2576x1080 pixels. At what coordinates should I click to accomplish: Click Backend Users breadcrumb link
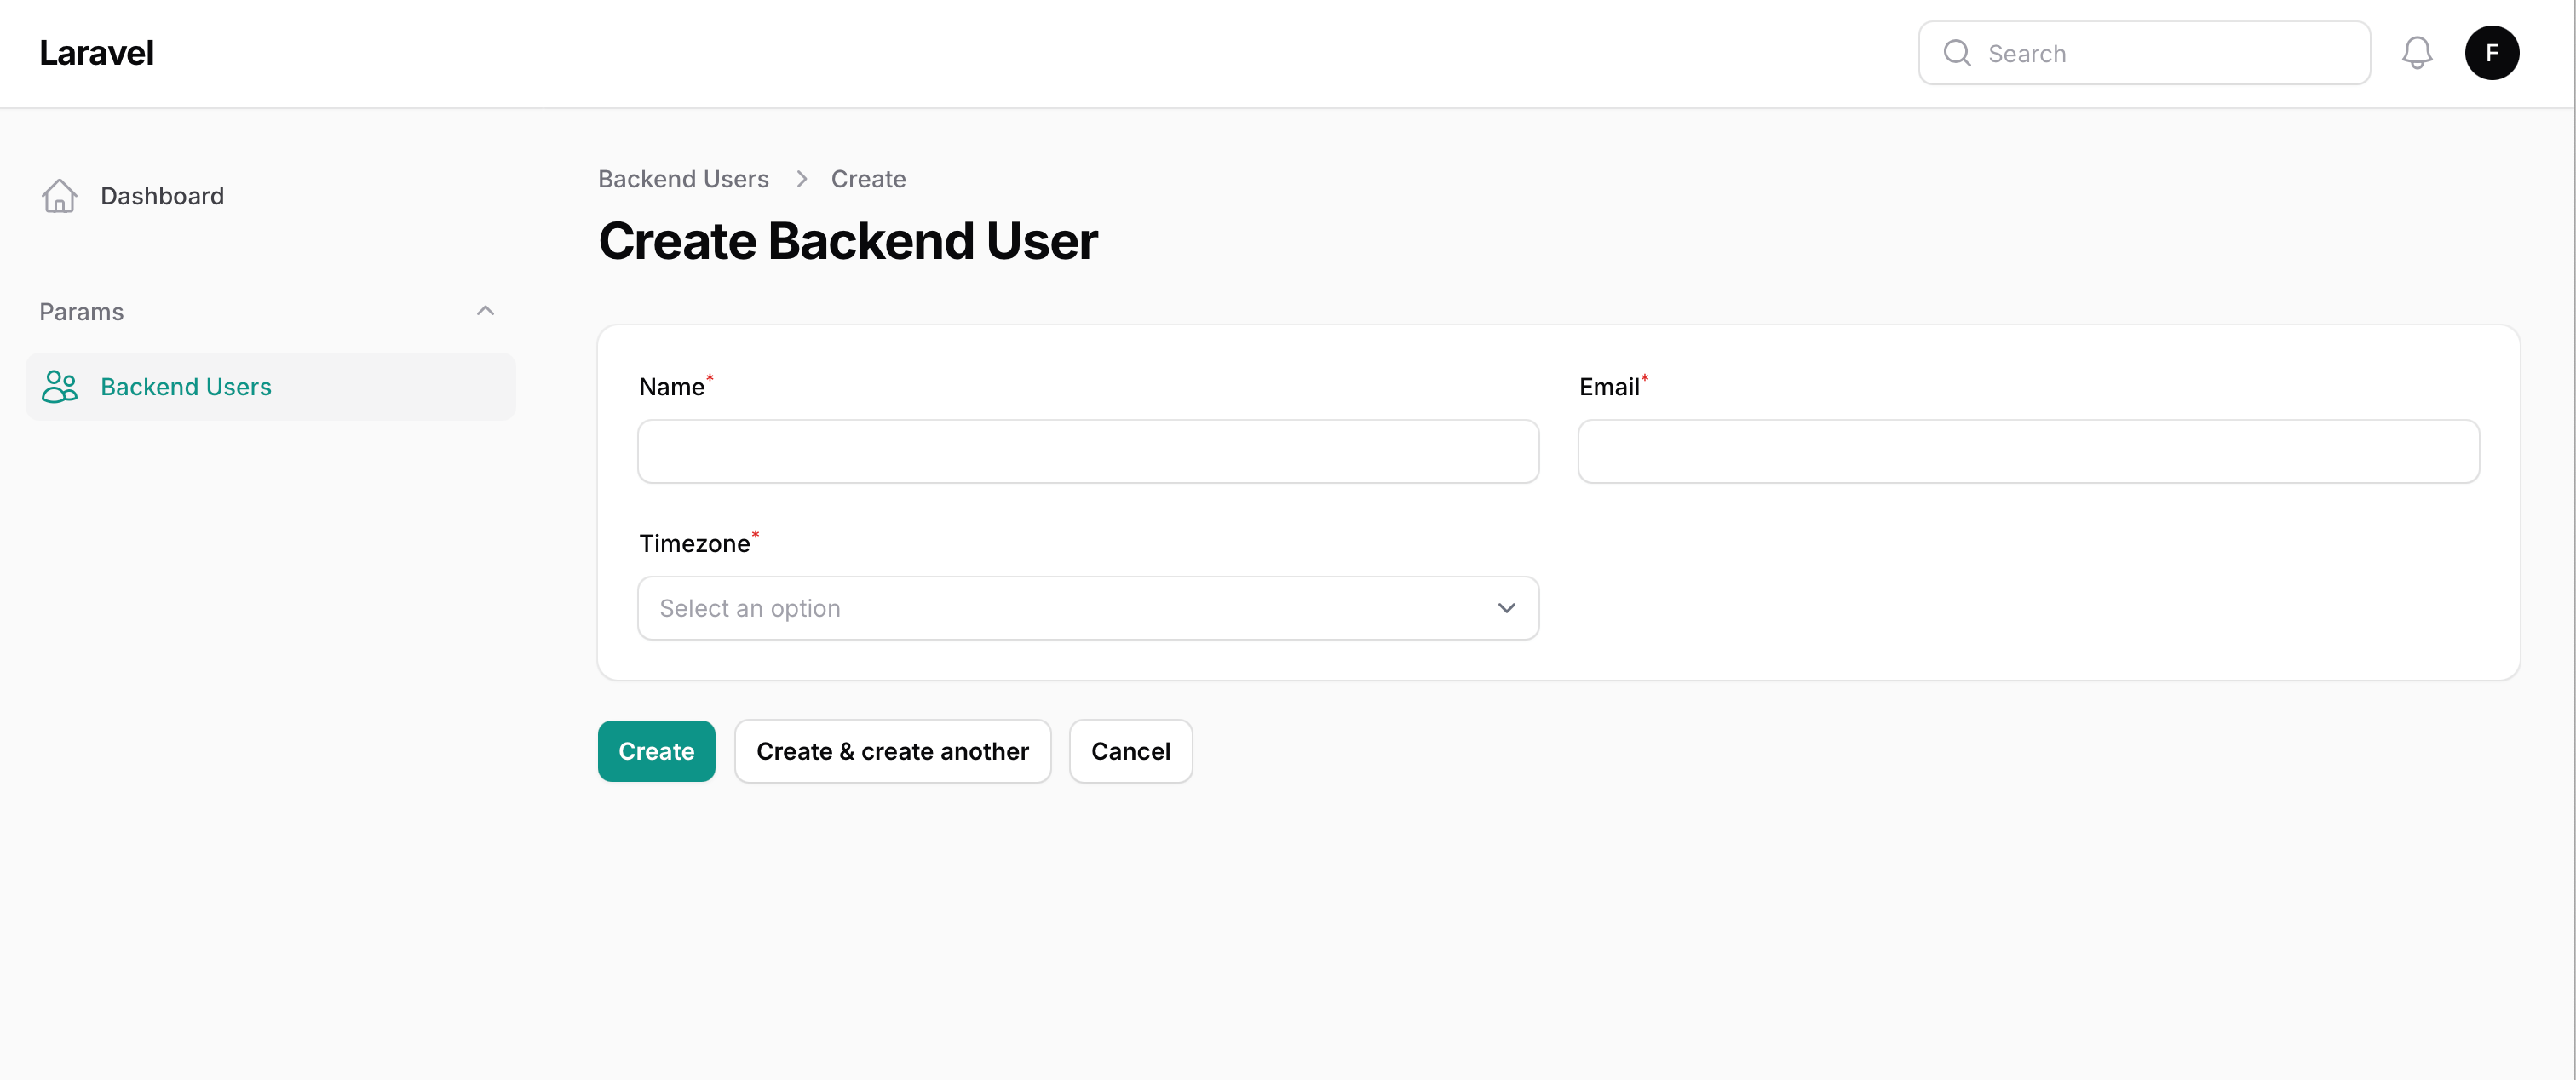pyautogui.click(x=683, y=179)
